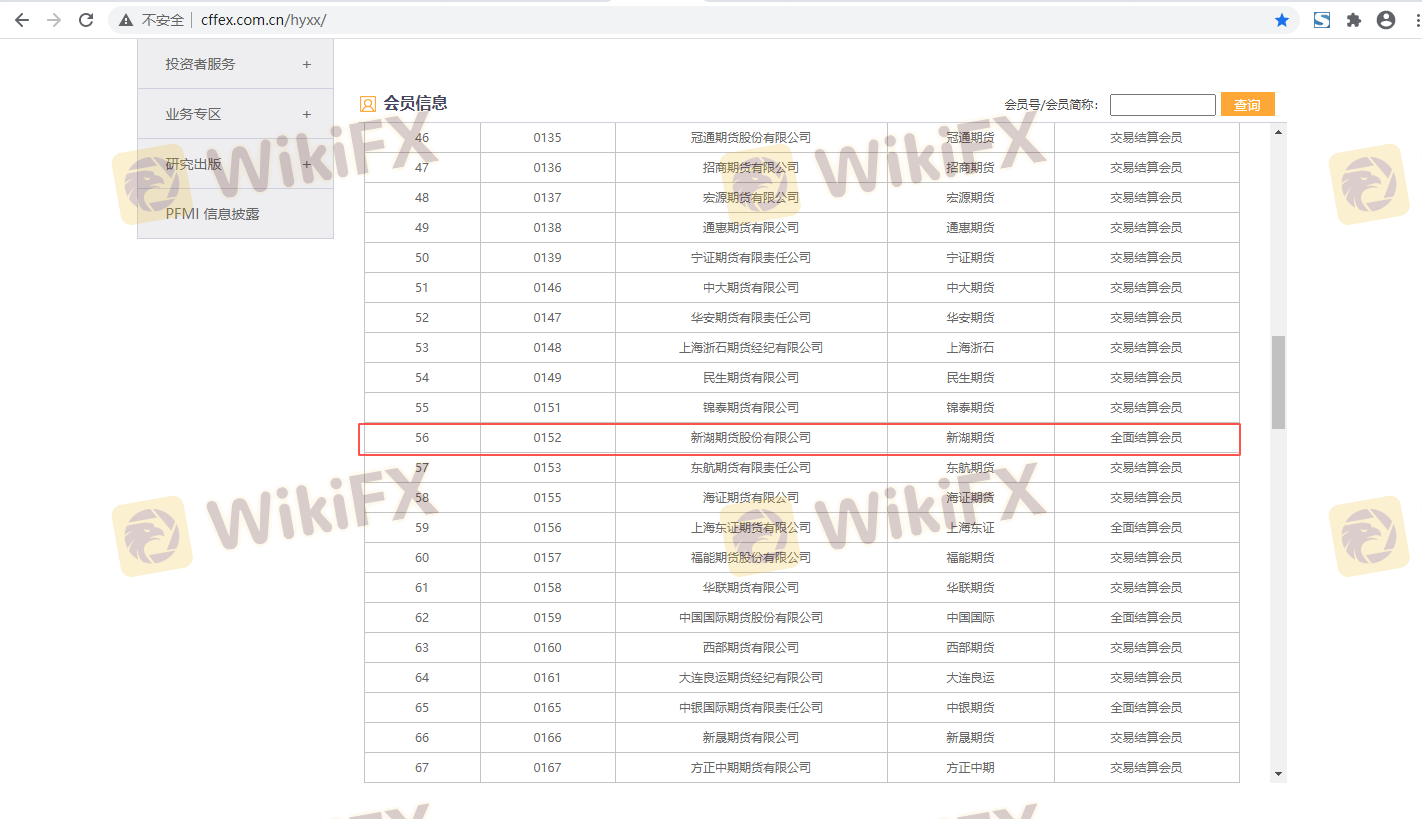Click the browser back arrow
This screenshot has width=1422, height=819.
[22, 20]
